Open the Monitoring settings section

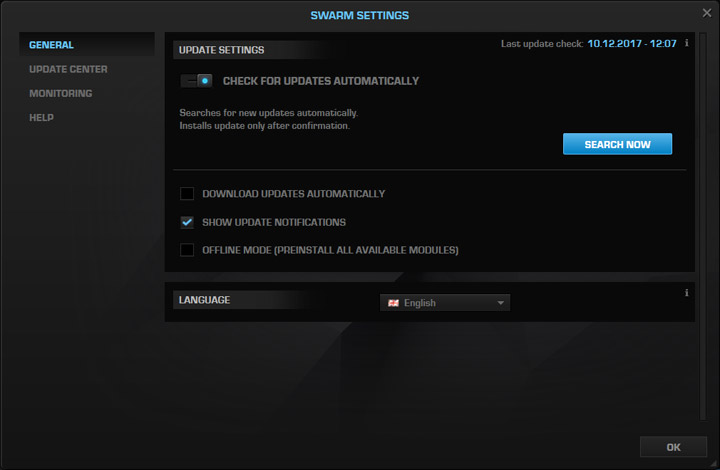(61, 94)
